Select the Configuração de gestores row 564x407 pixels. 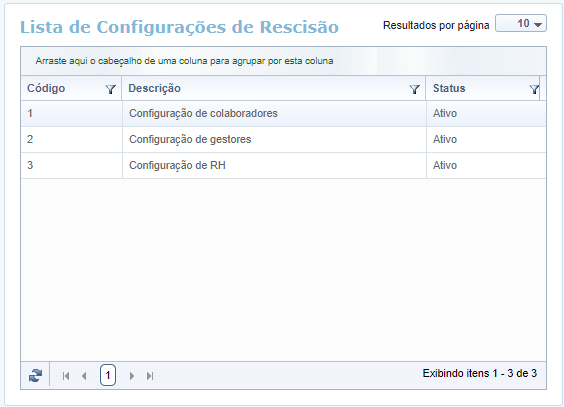point(283,140)
